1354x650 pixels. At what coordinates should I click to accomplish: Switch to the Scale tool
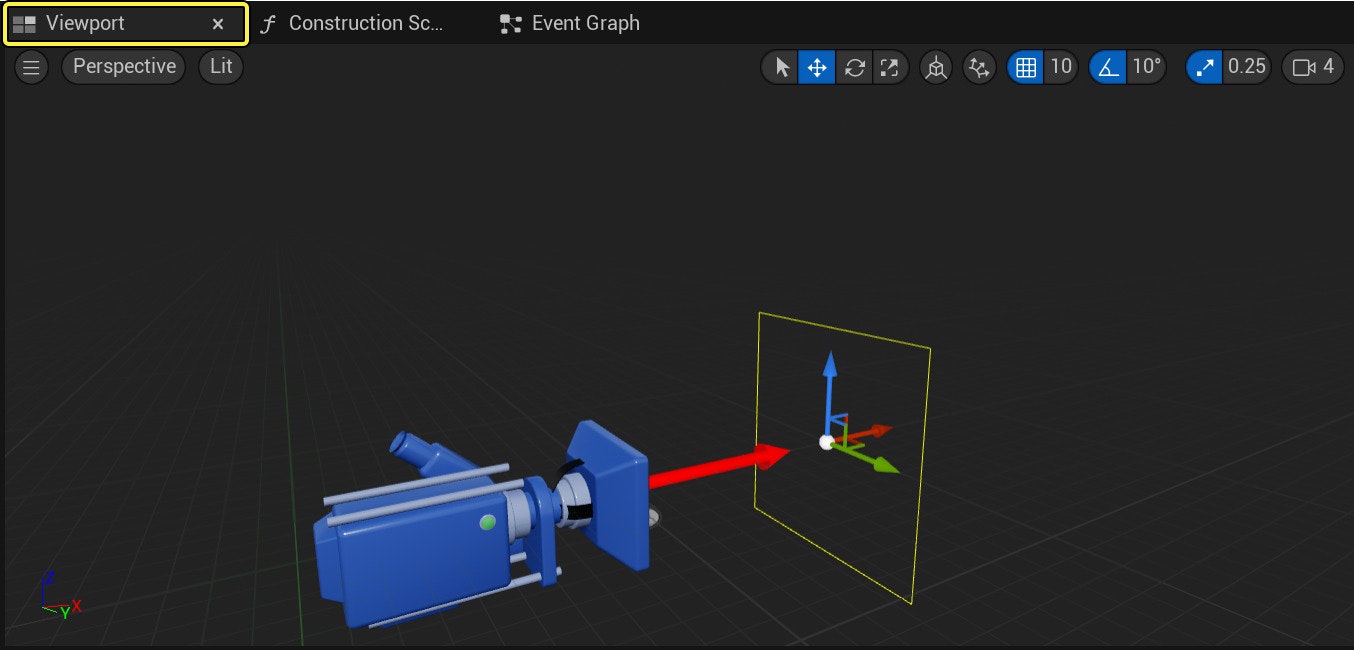point(890,67)
